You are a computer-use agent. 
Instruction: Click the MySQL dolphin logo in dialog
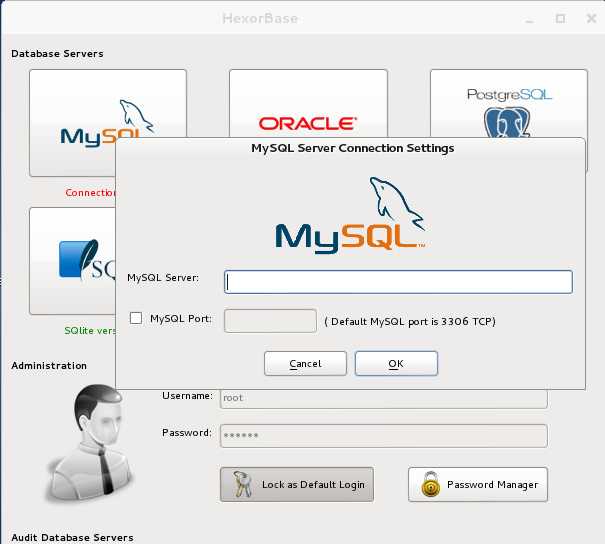point(351,215)
